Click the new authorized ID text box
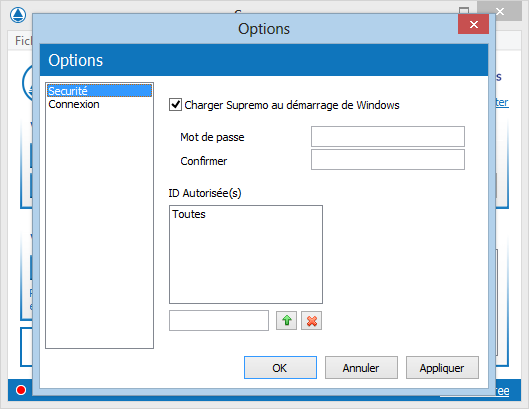Screen dimensions: 529x409 click(x=219, y=321)
